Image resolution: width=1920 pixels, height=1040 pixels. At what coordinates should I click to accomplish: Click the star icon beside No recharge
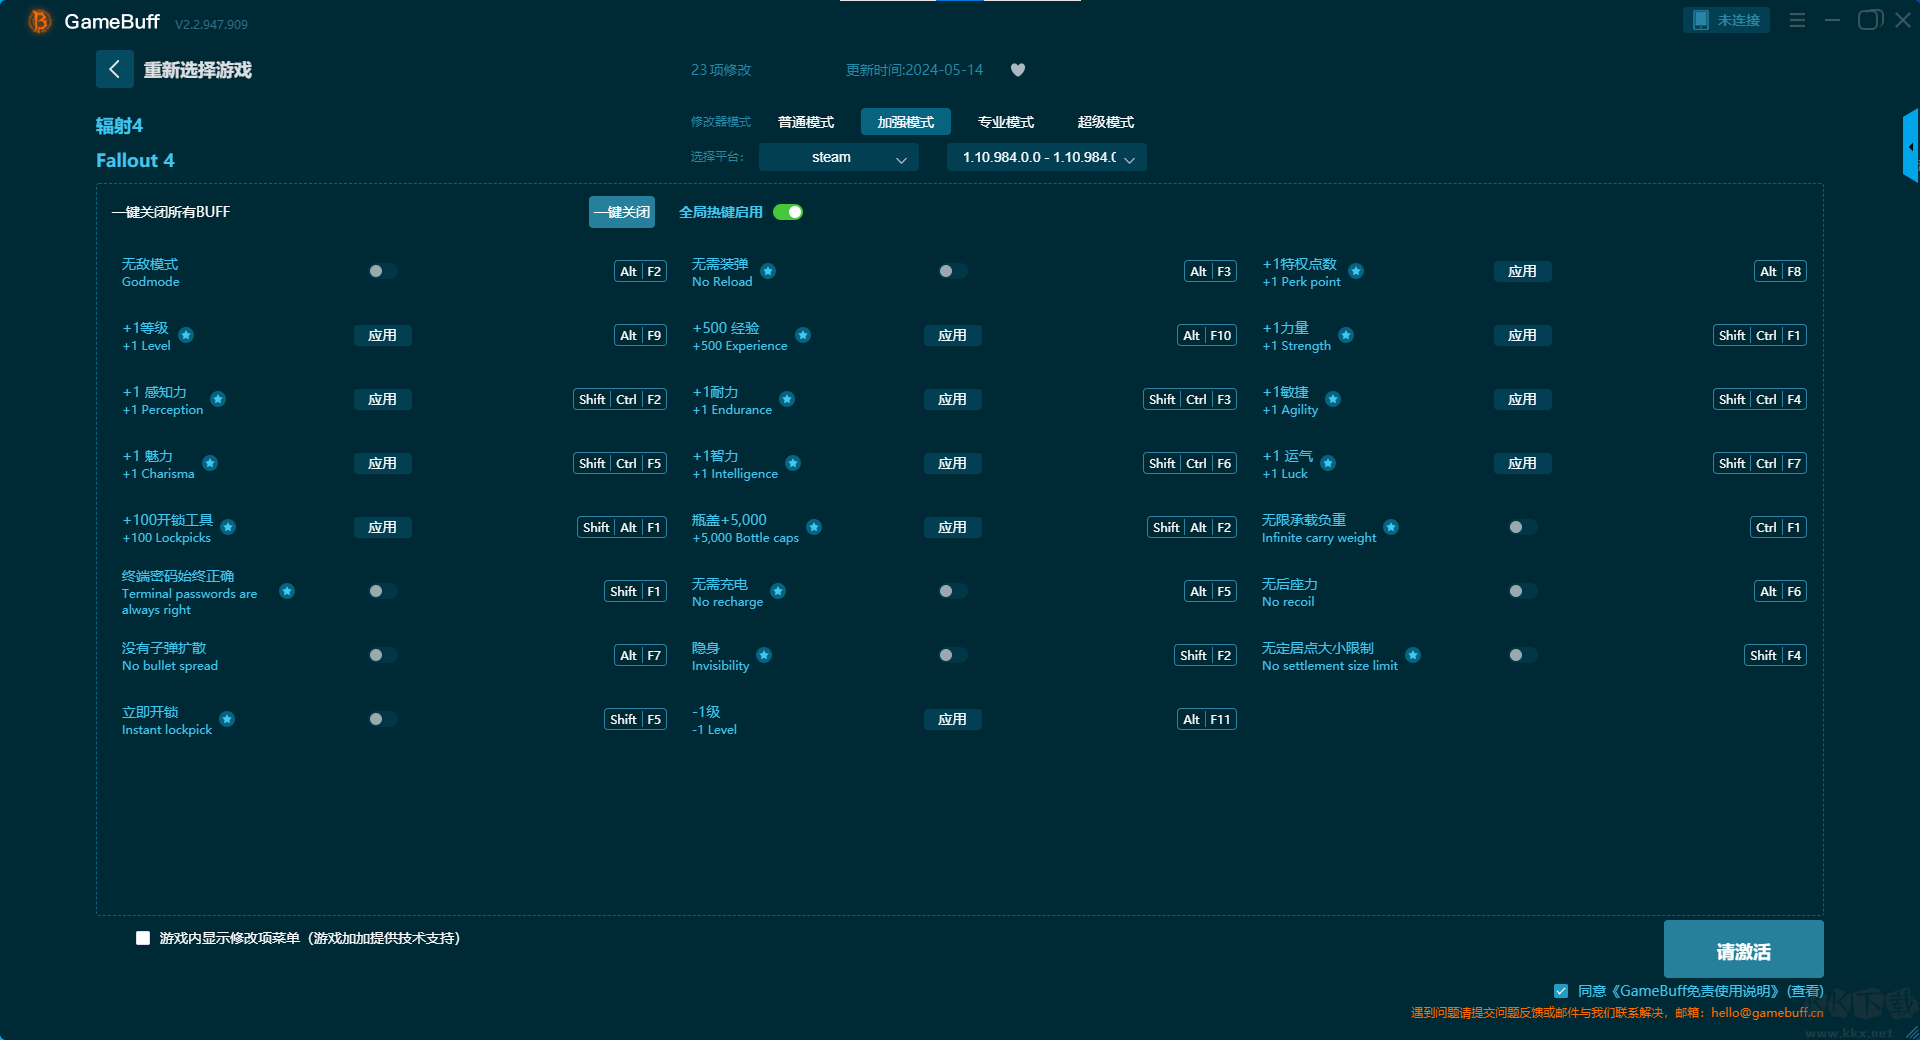click(778, 591)
